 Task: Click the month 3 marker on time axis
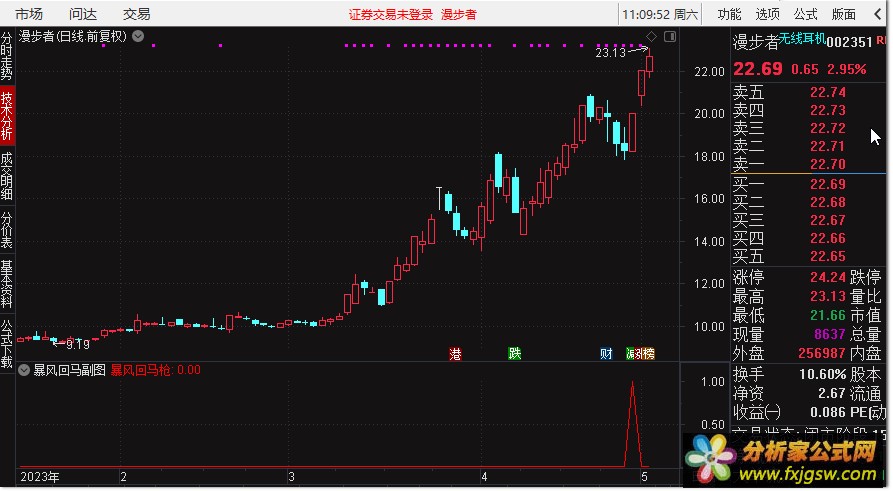[x=291, y=477]
